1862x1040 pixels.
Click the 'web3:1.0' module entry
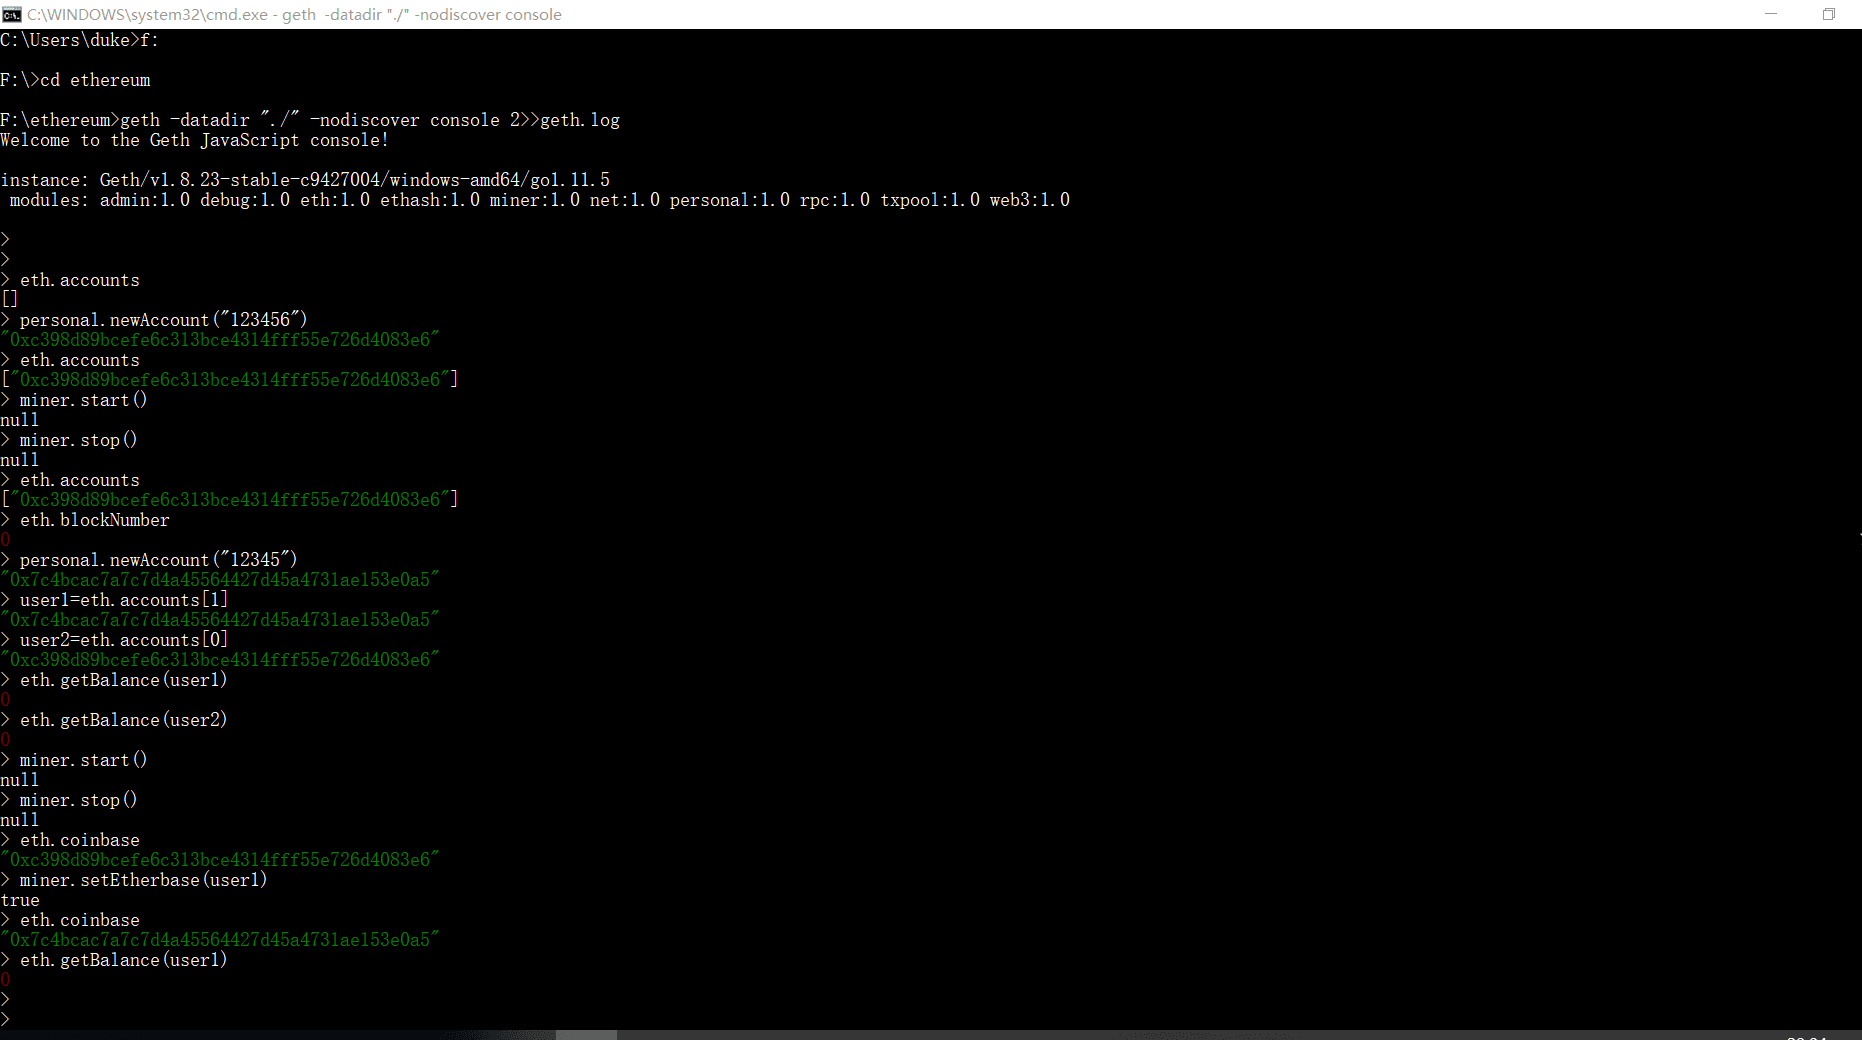1030,200
